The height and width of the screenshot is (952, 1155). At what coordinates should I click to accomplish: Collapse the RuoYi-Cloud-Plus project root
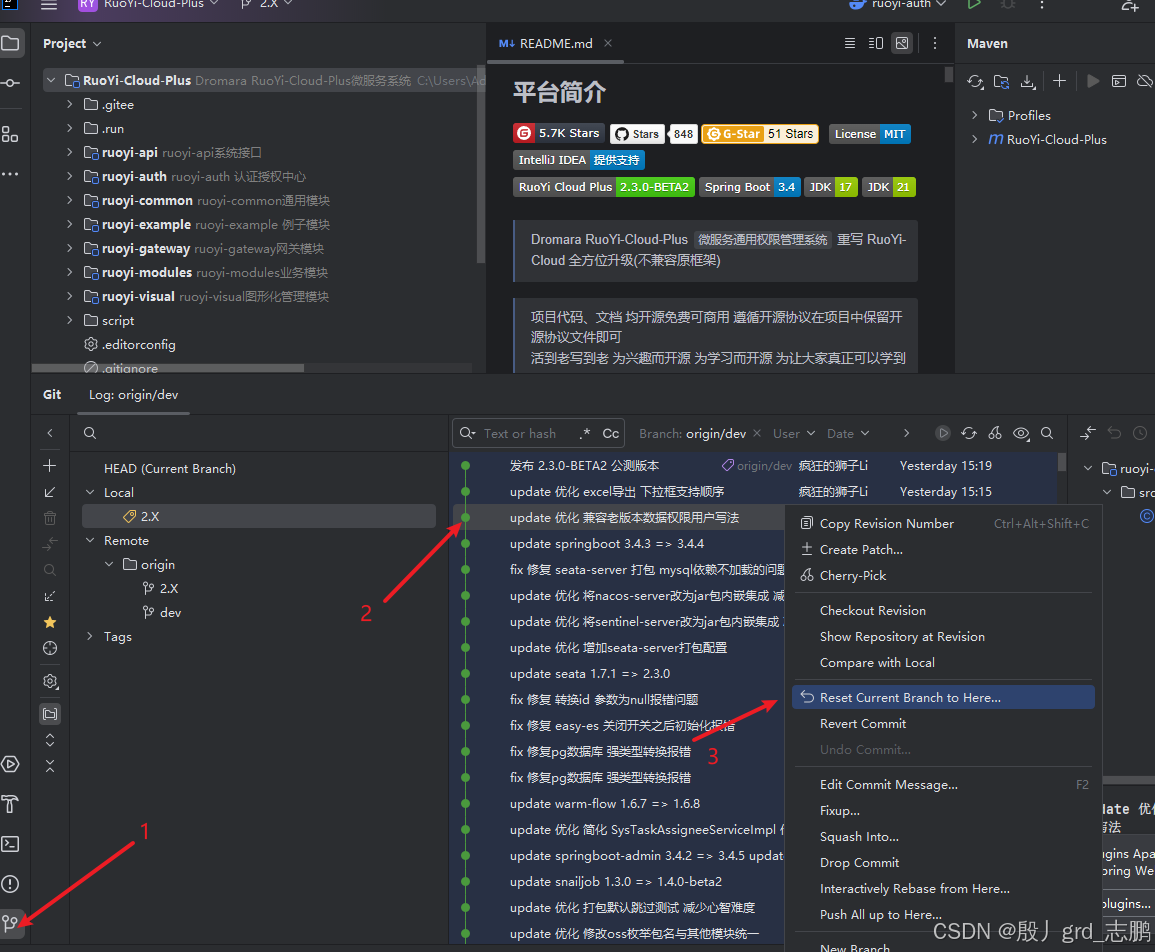[50, 80]
